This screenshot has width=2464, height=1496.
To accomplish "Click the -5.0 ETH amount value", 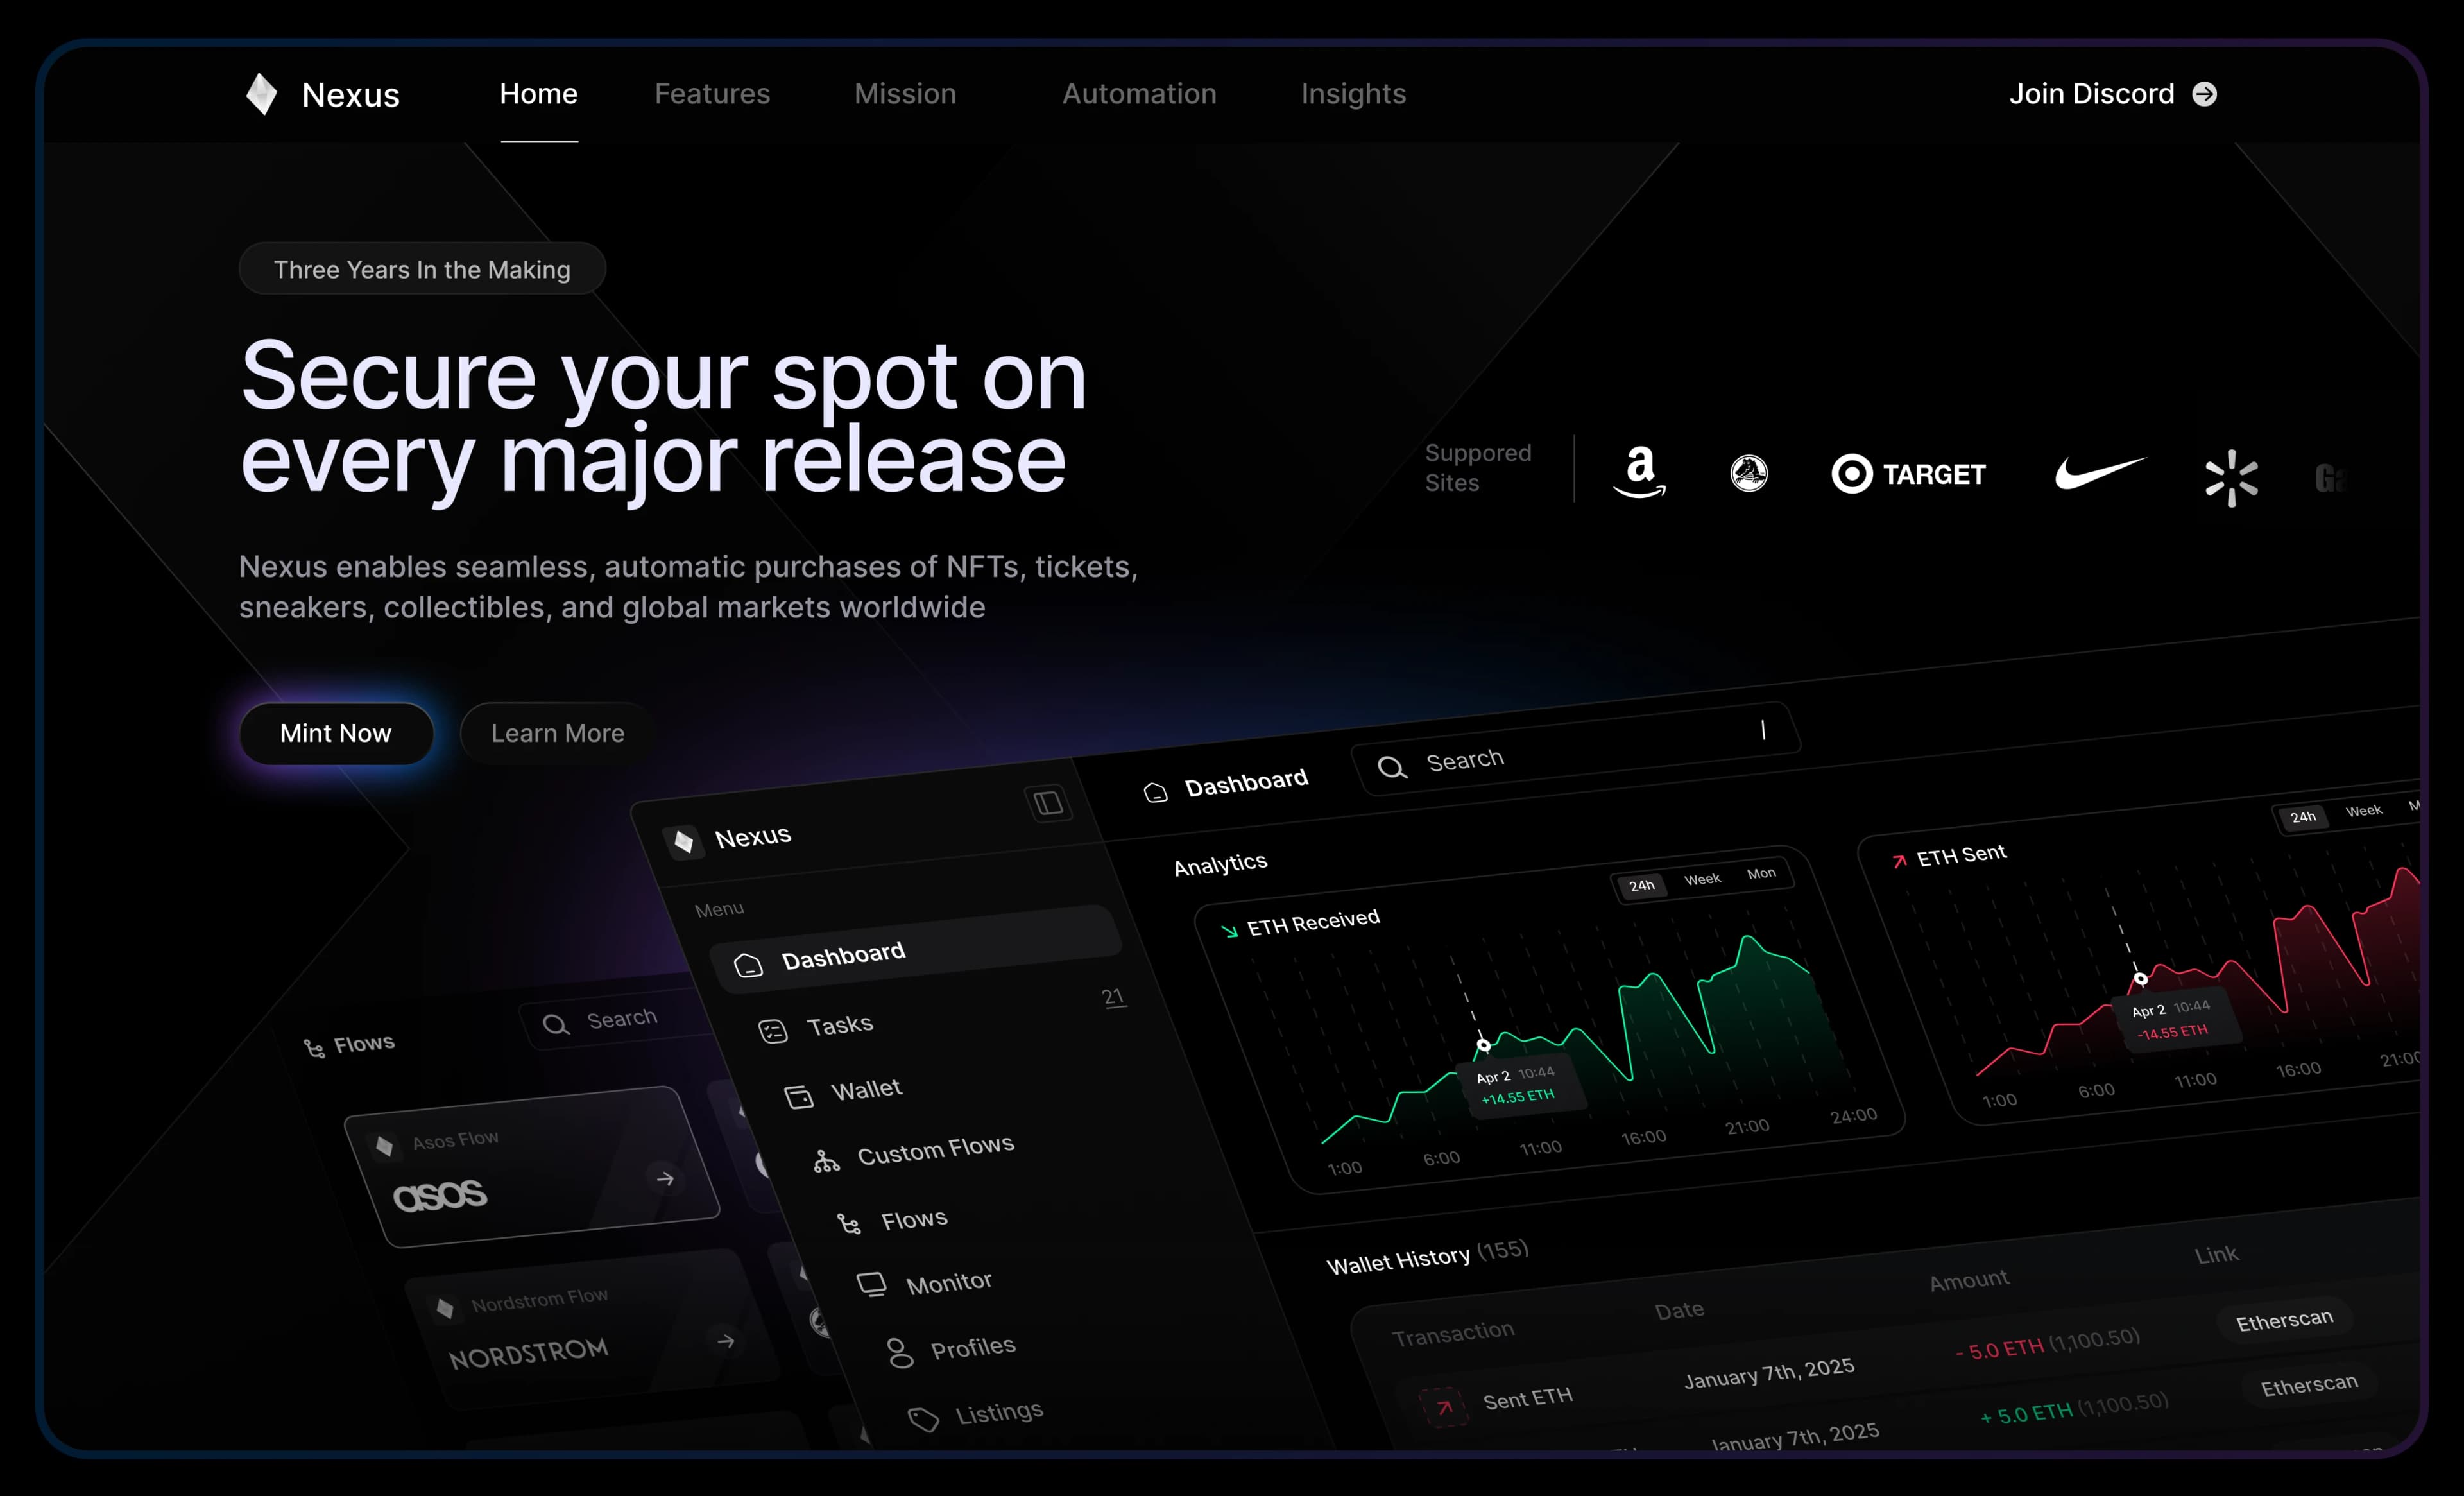I will pyautogui.click(x=2000, y=1349).
